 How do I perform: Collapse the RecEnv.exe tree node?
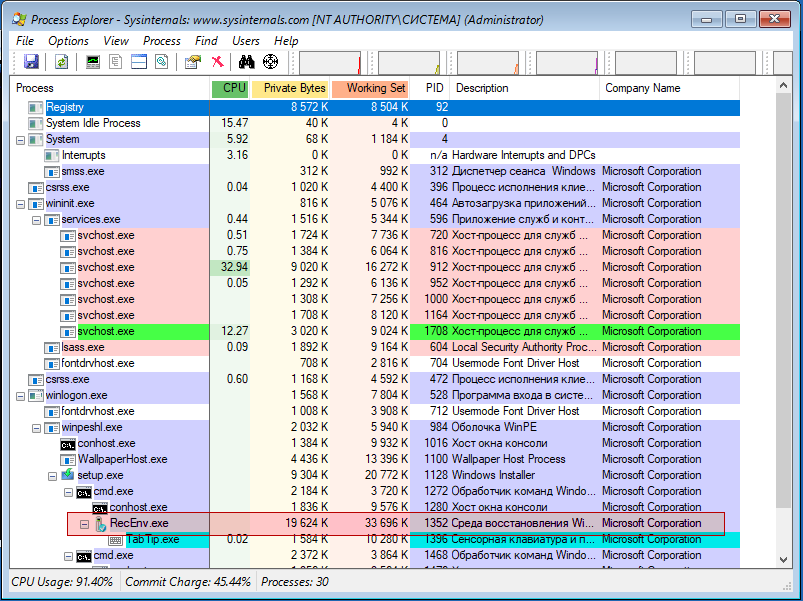click(84, 524)
